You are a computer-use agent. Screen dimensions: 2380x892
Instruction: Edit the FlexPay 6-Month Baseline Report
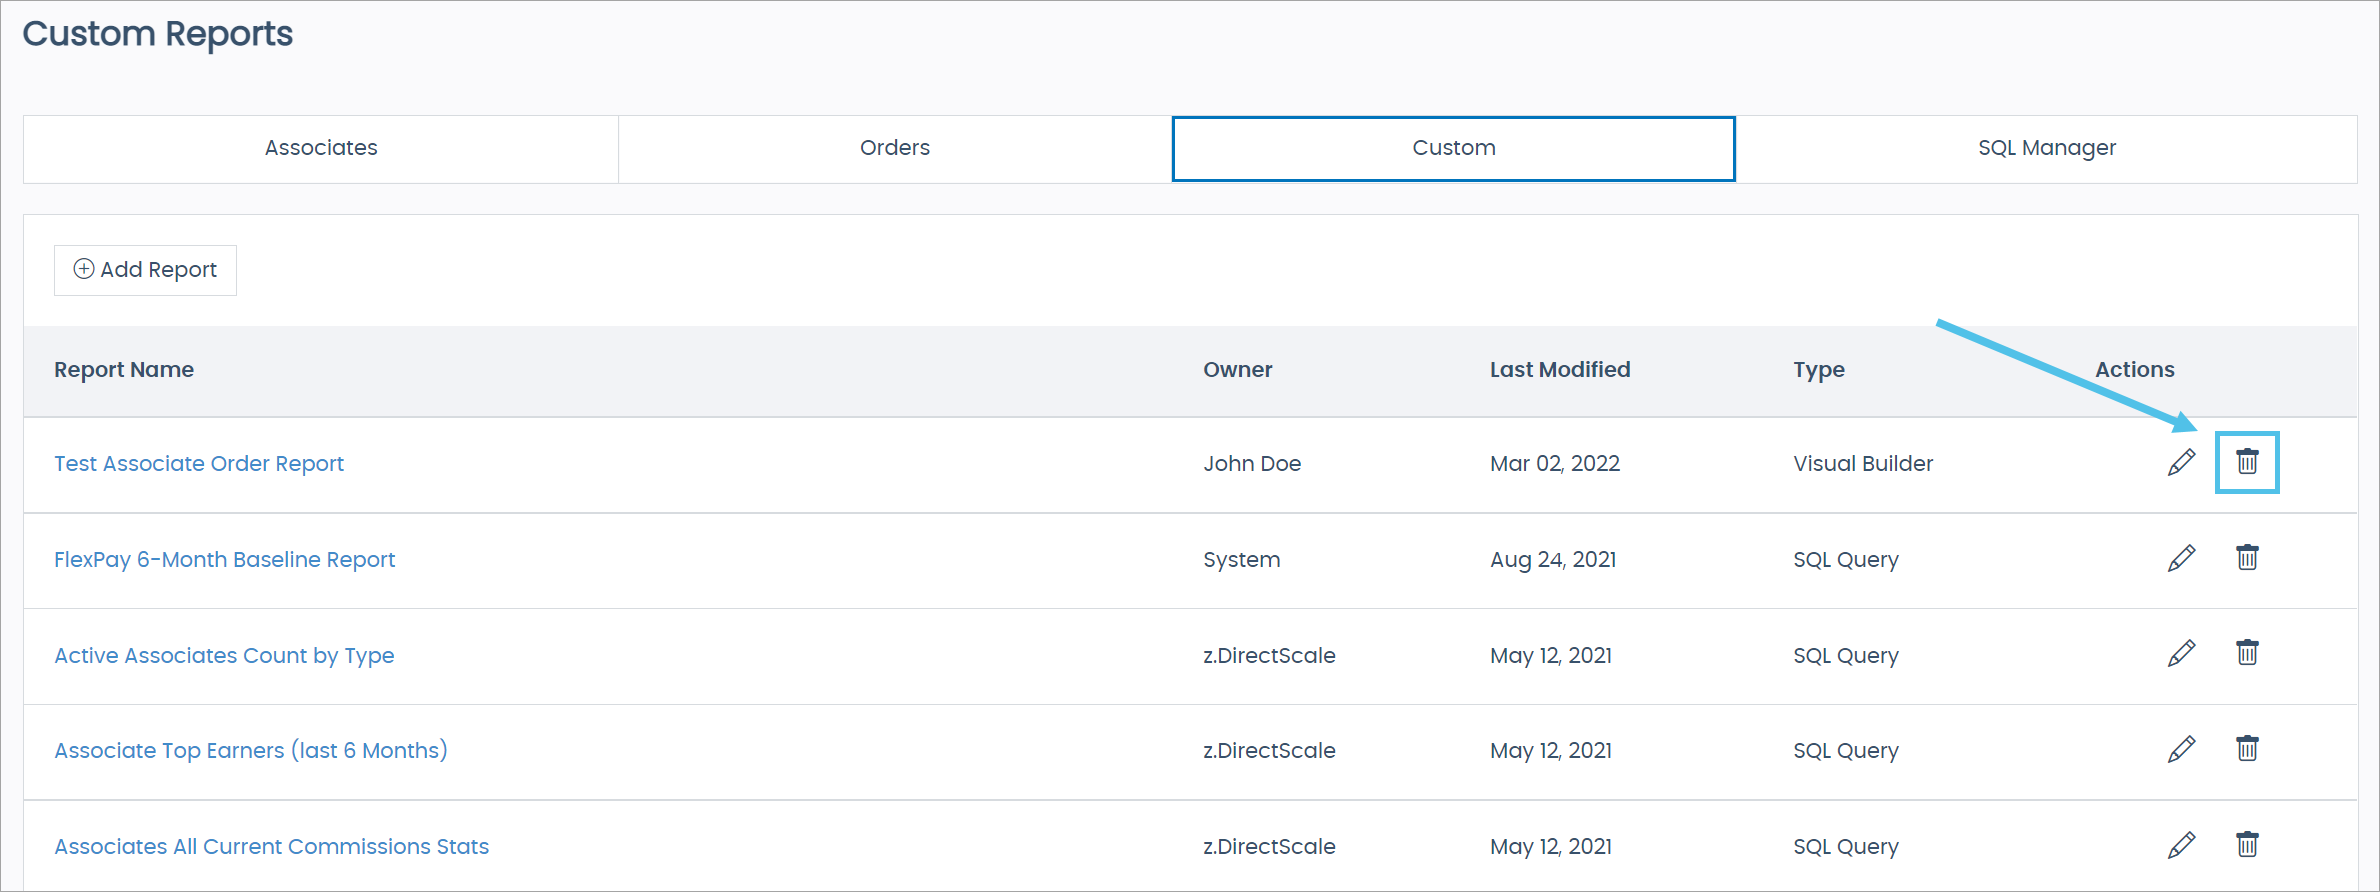(2181, 558)
